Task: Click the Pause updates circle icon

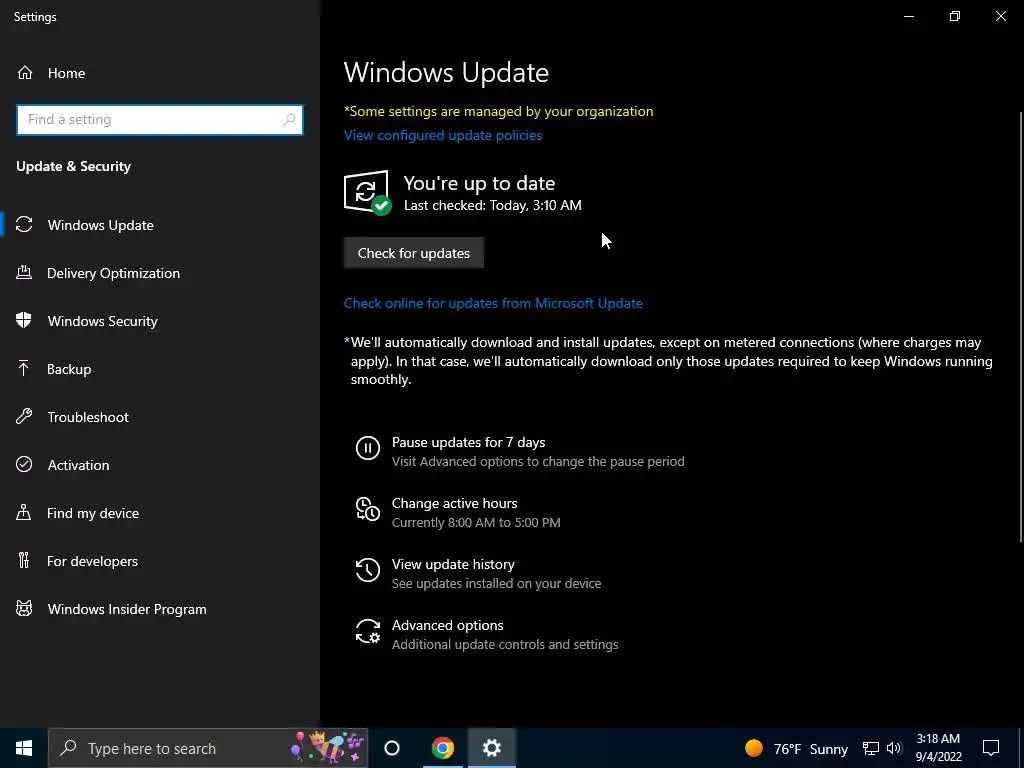Action: click(x=368, y=448)
